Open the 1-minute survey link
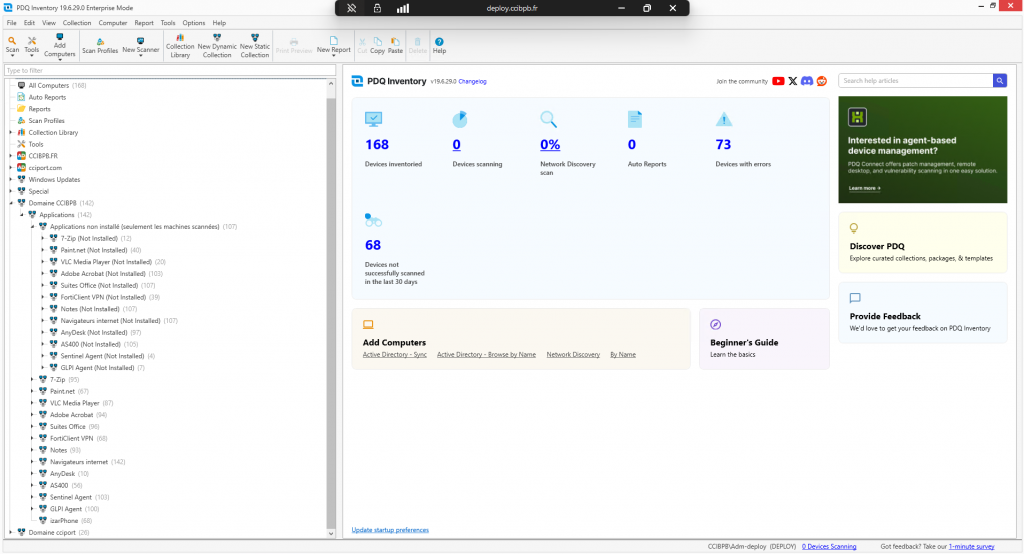 point(972,547)
